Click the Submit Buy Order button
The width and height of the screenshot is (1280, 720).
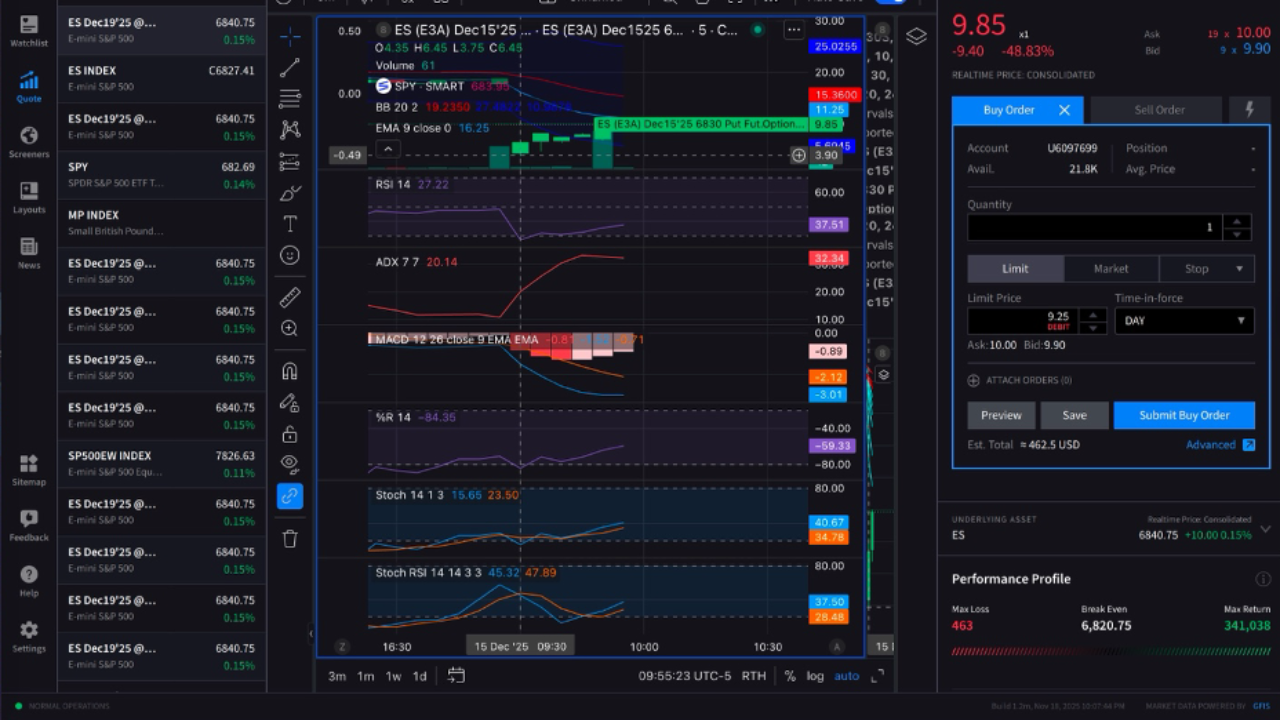pos(1184,415)
